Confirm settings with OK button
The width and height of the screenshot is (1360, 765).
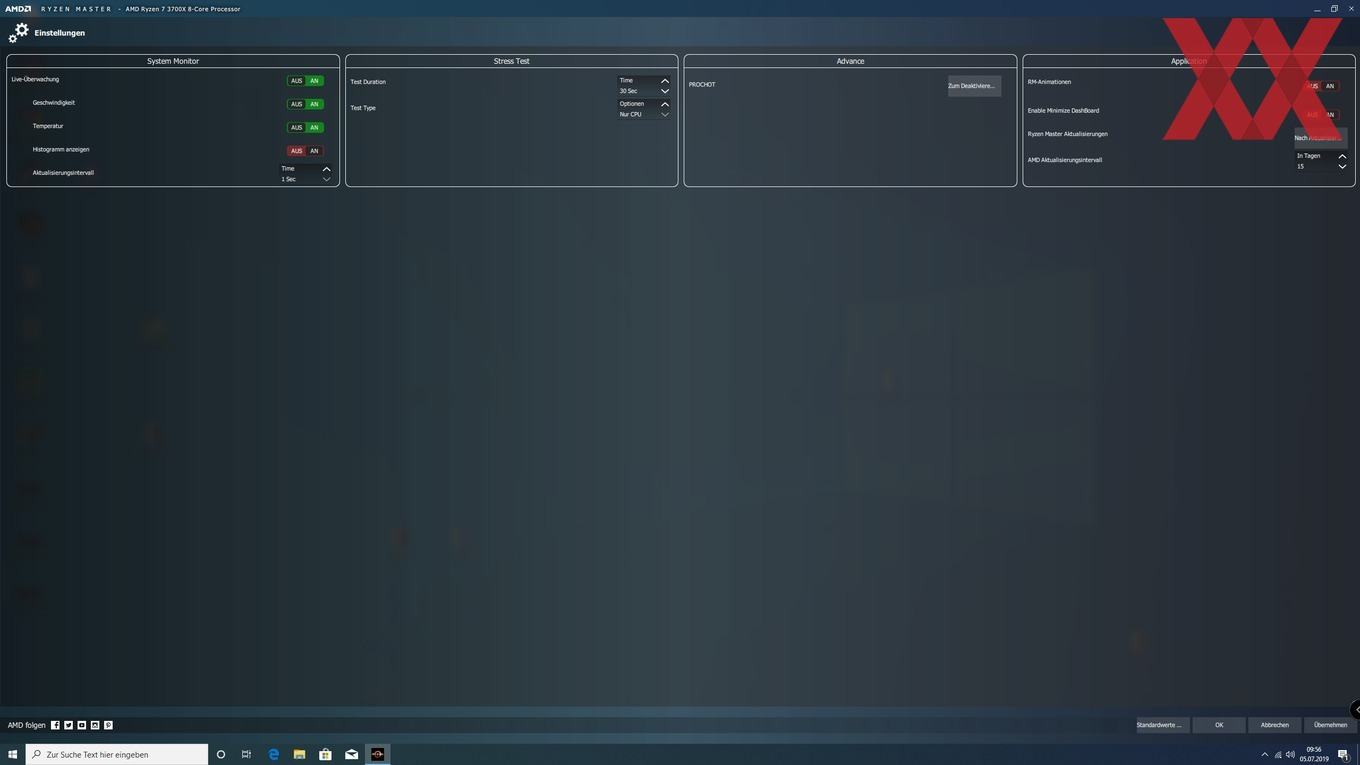pyautogui.click(x=1219, y=725)
